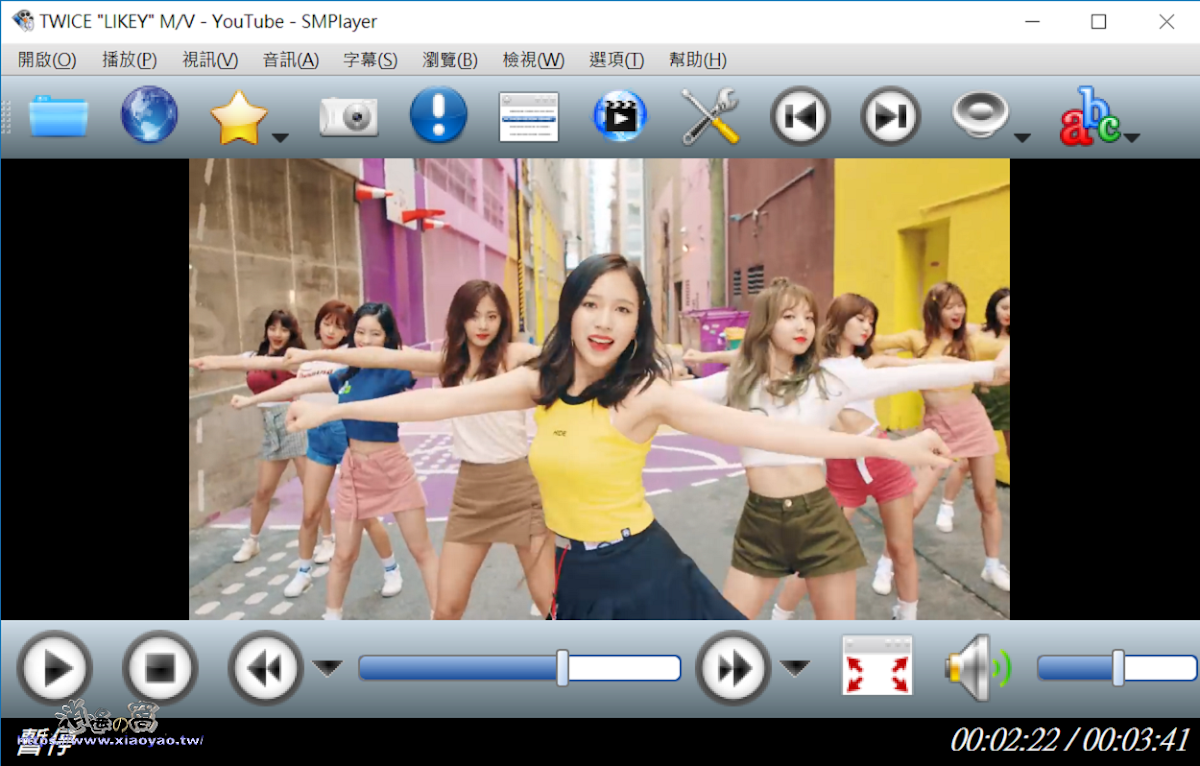Image resolution: width=1200 pixels, height=766 pixels.
Task: Rewind using the double-left arrow button
Action: 266,668
